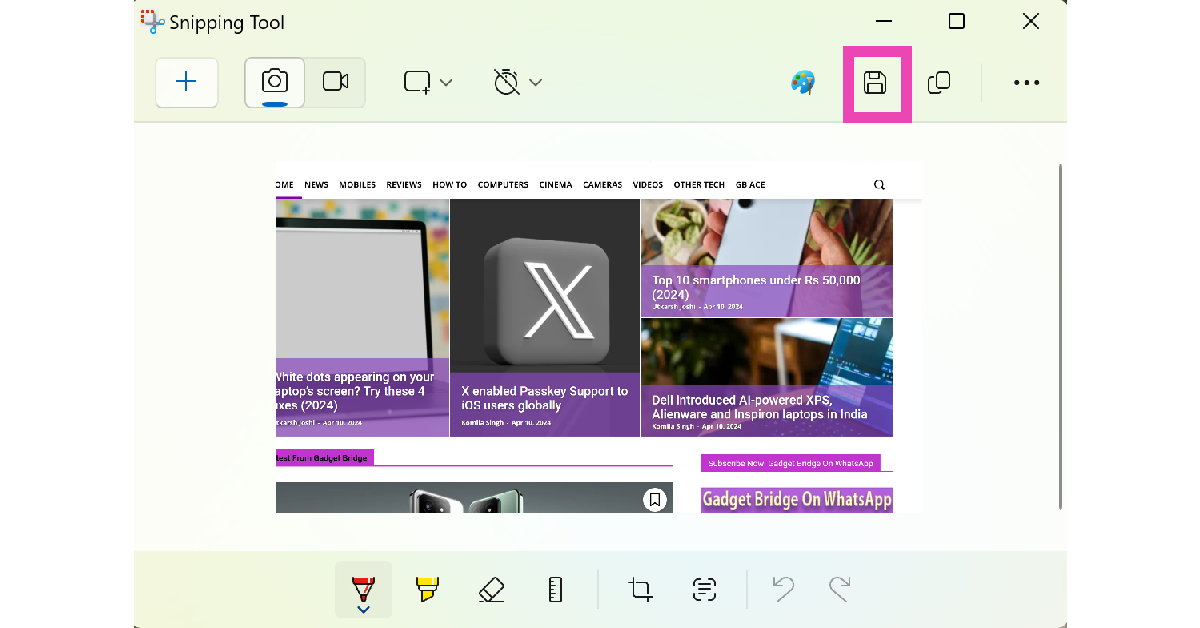
Task: Click the NEWS menu in captured webpage
Action: (316, 185)
